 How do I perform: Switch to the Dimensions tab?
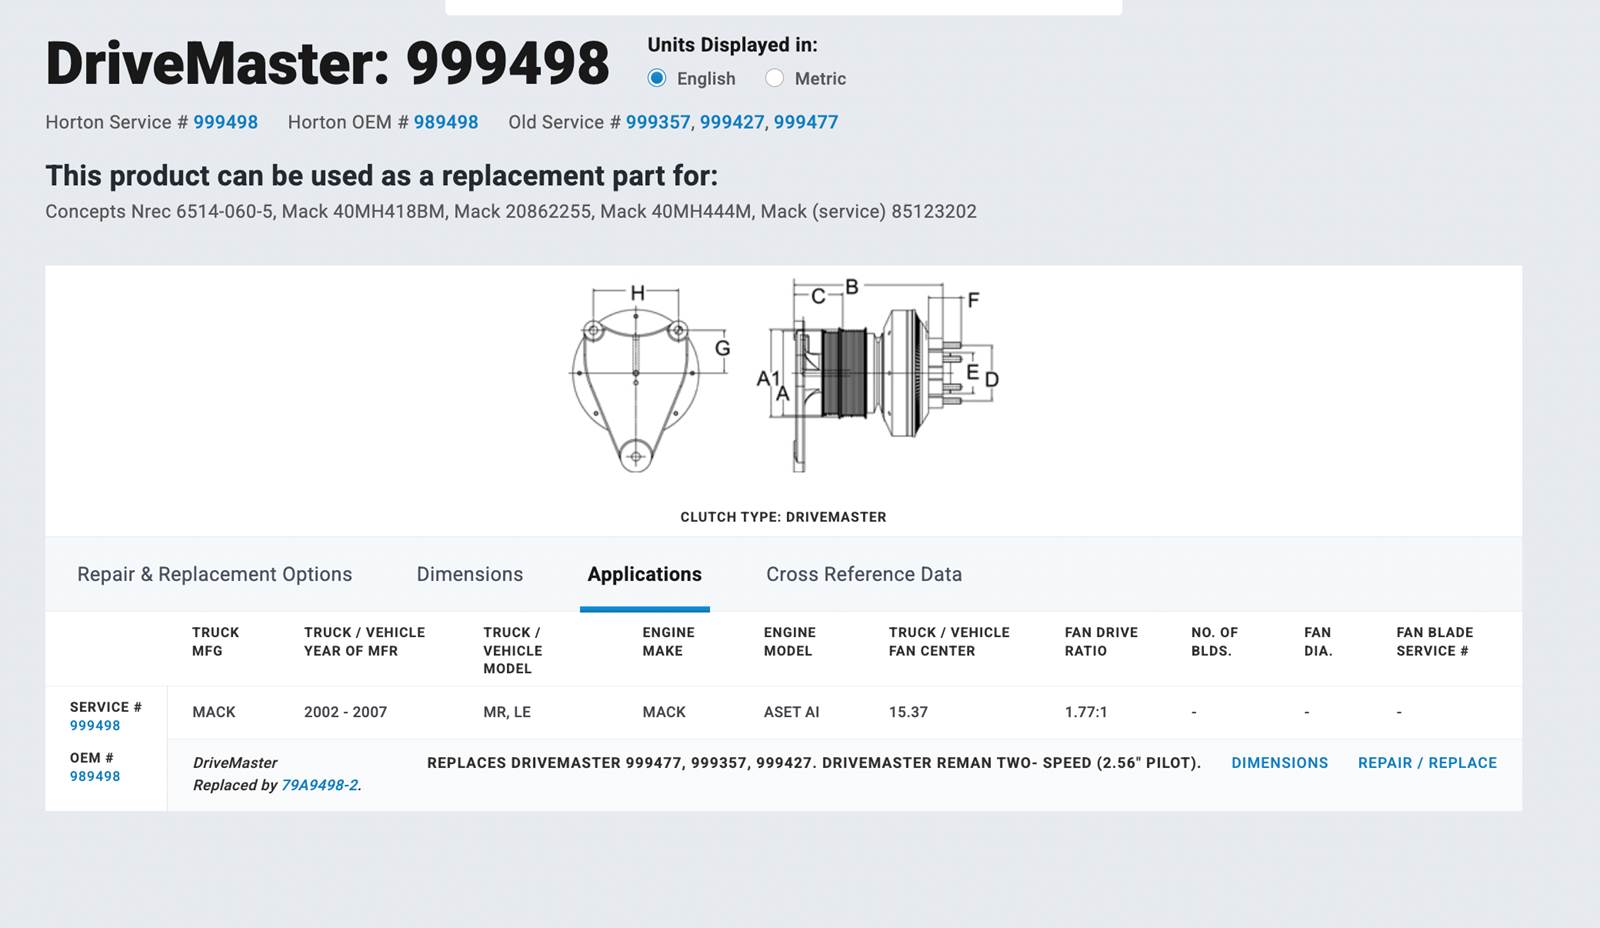469,574
